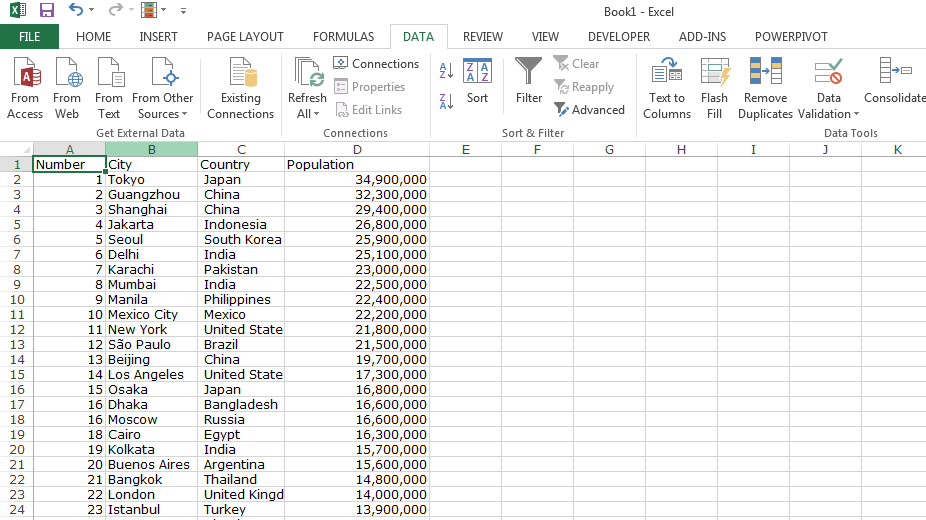Run Flash Fill
The image size is (926, 520).
tap(715, 89)
